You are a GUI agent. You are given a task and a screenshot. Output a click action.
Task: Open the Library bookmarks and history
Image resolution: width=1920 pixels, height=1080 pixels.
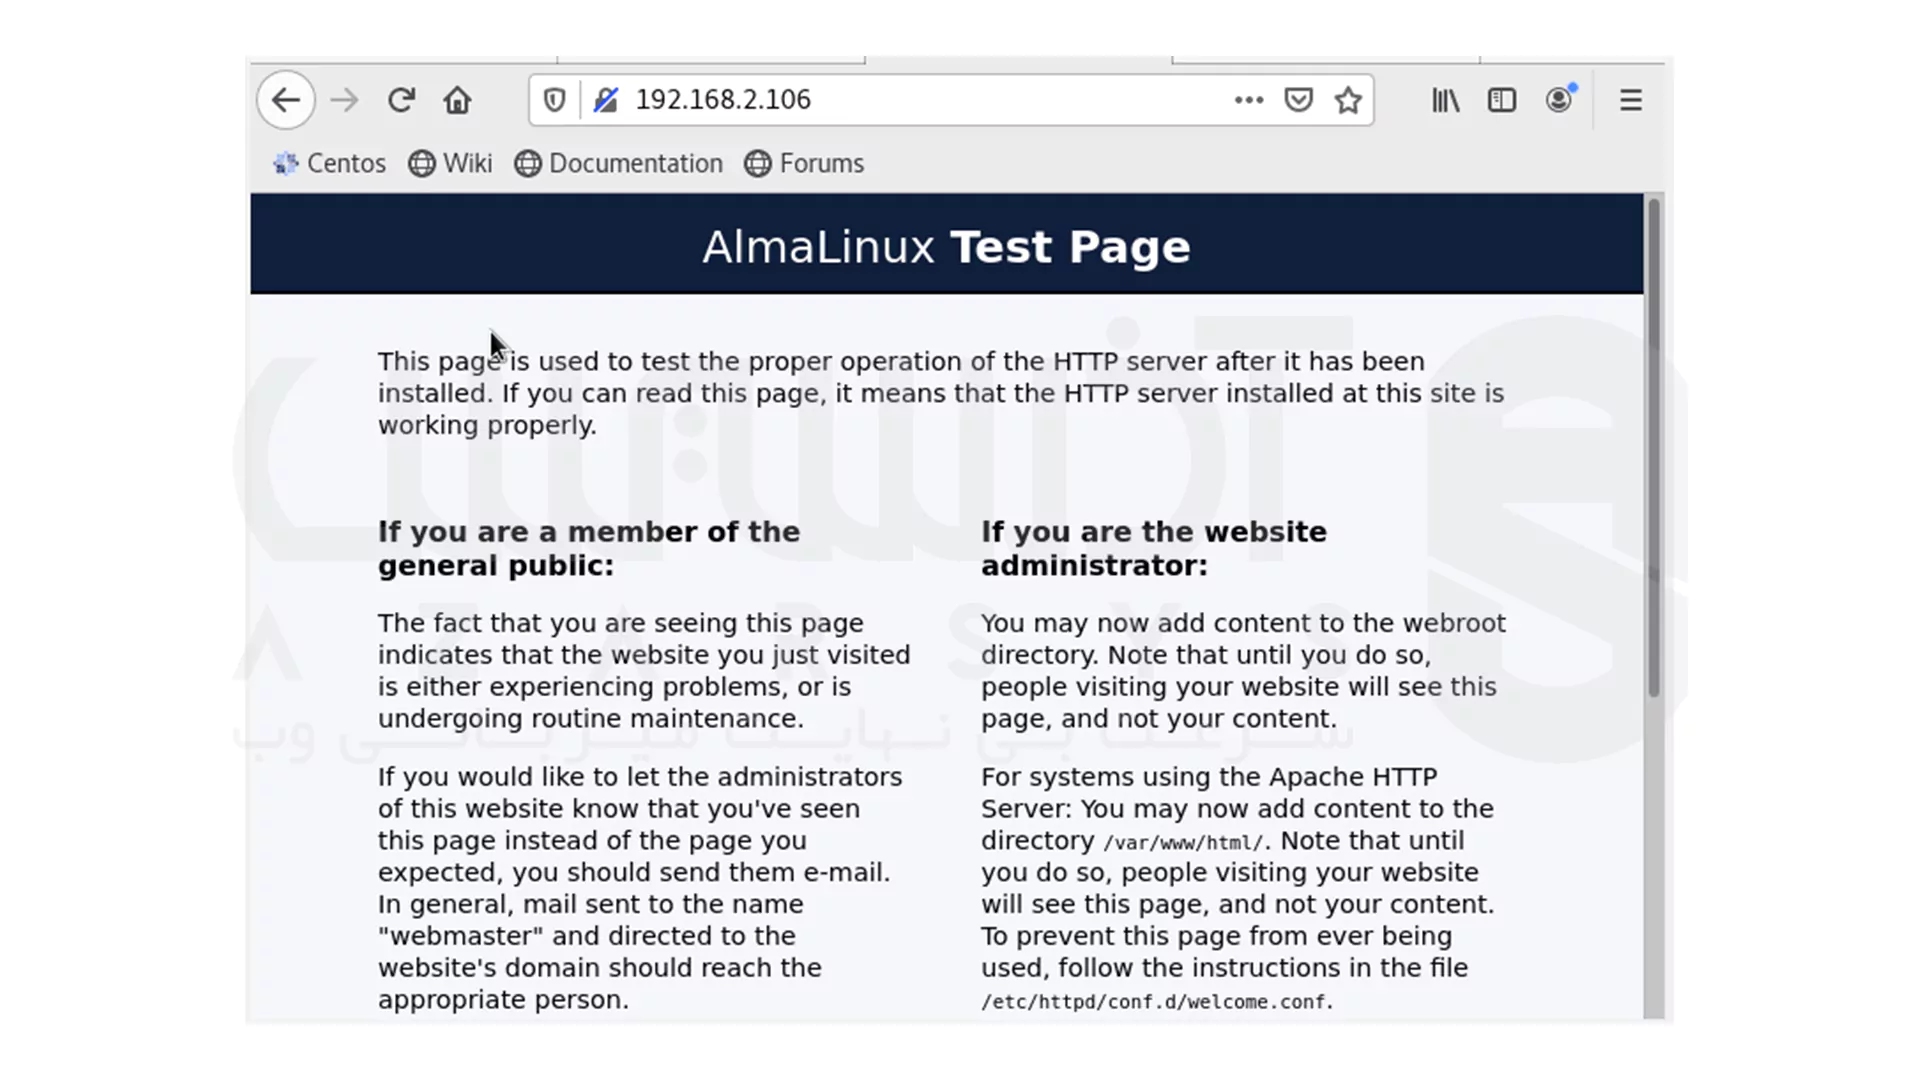(x=1446, y=100)
